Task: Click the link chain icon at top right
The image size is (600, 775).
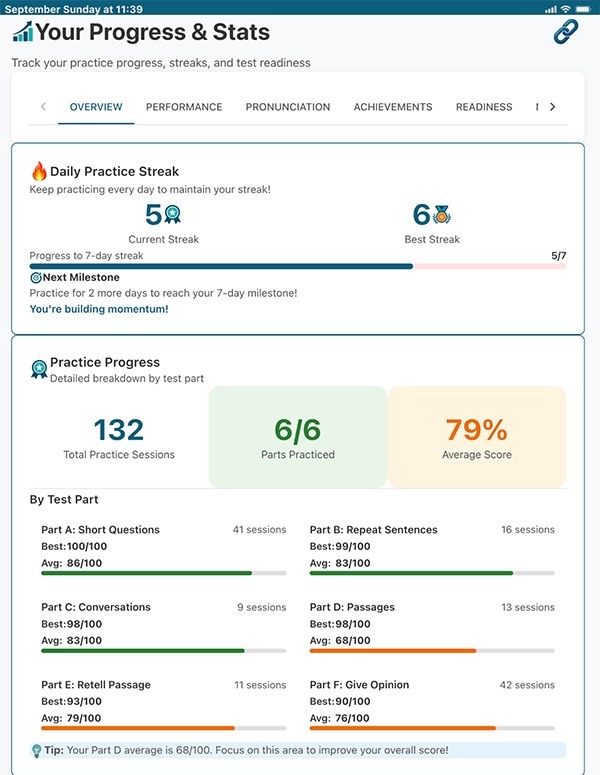Action: tap(565, 32)
